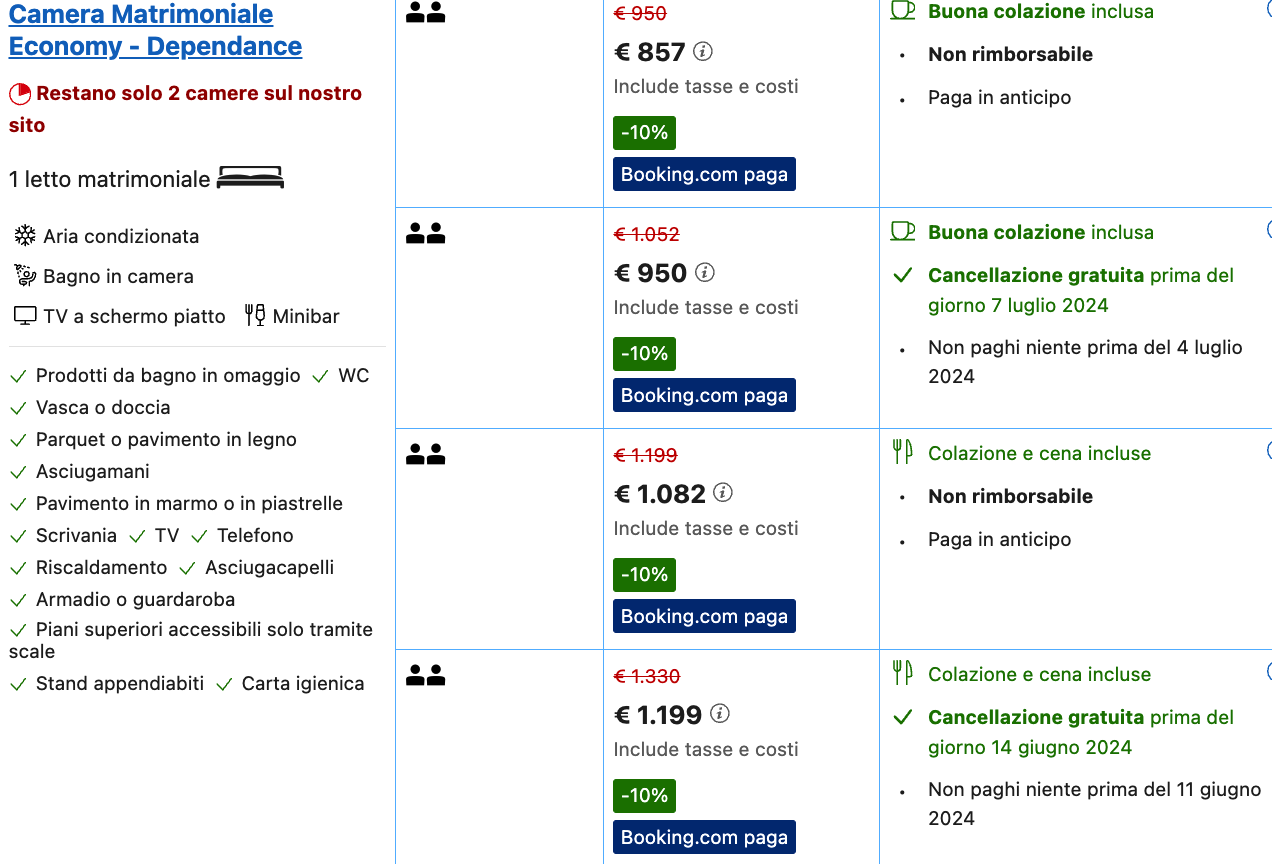Click info icon next to € 1.082
Viewport: 1272px width, 864px height.
pyautogui.click(x=723, y=493)
